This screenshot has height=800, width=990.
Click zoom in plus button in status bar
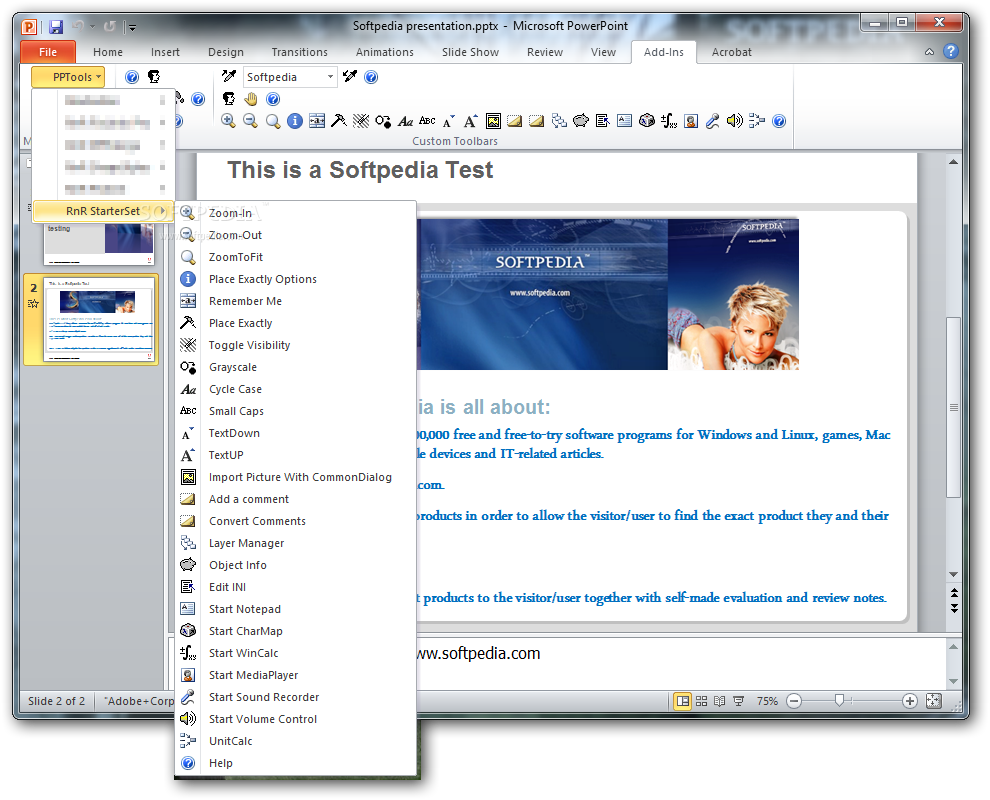point(910,701)
